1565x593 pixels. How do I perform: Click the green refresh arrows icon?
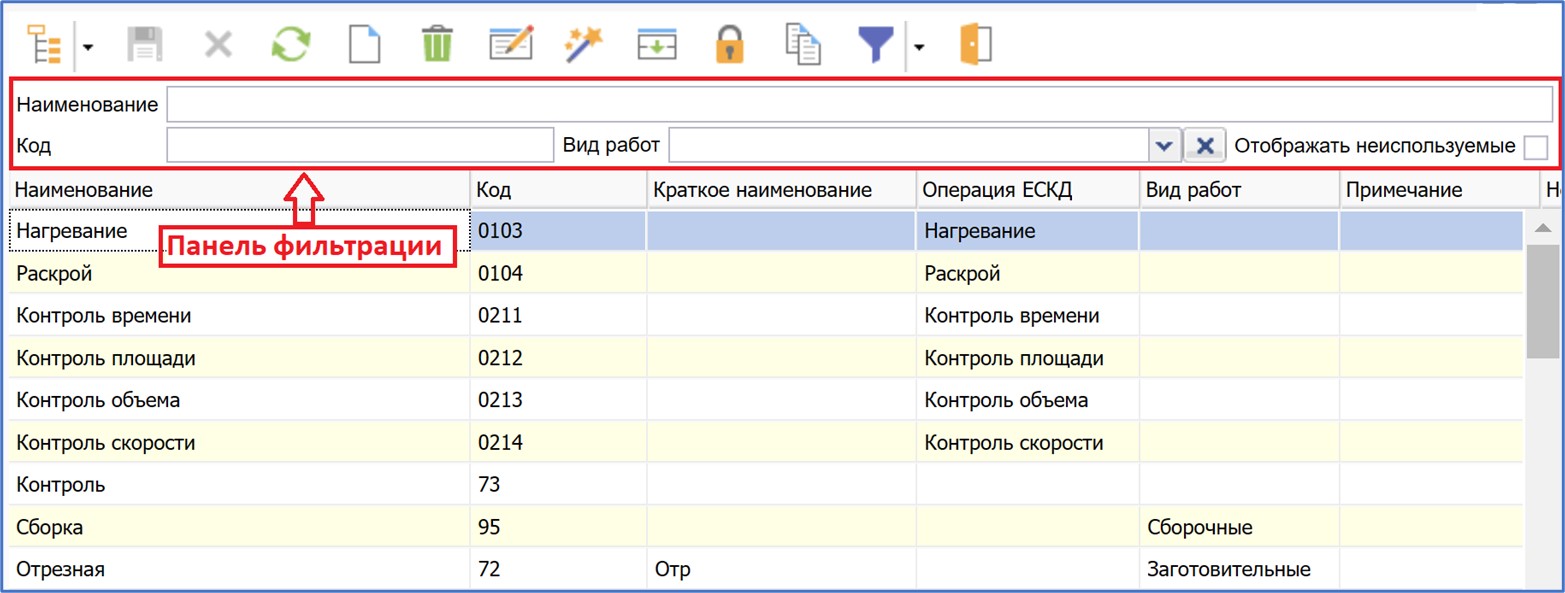pyautogui.click(x=291, y=46)
